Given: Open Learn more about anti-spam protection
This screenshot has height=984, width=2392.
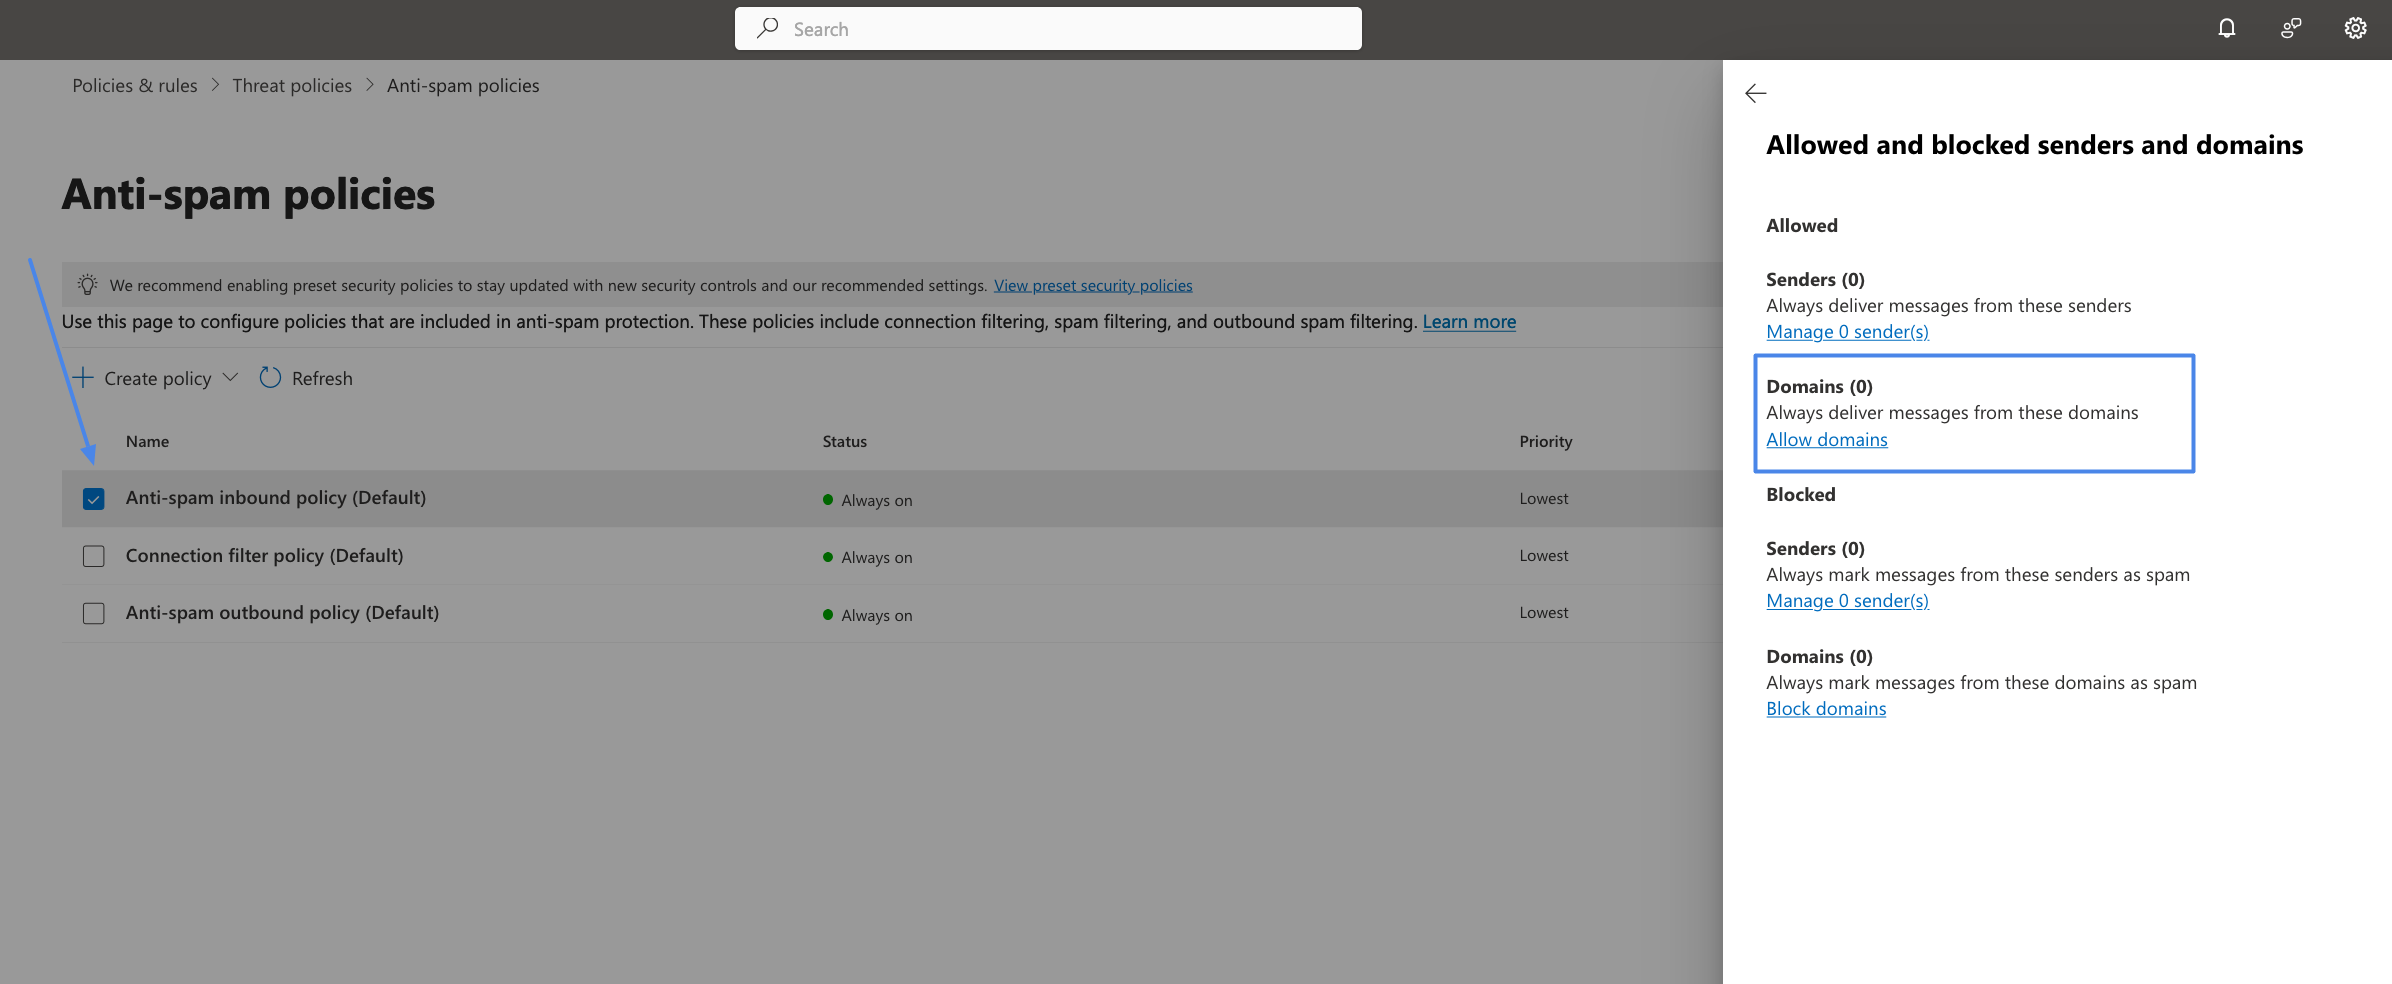Looking at the screenshot, I should coord(1469,321).
